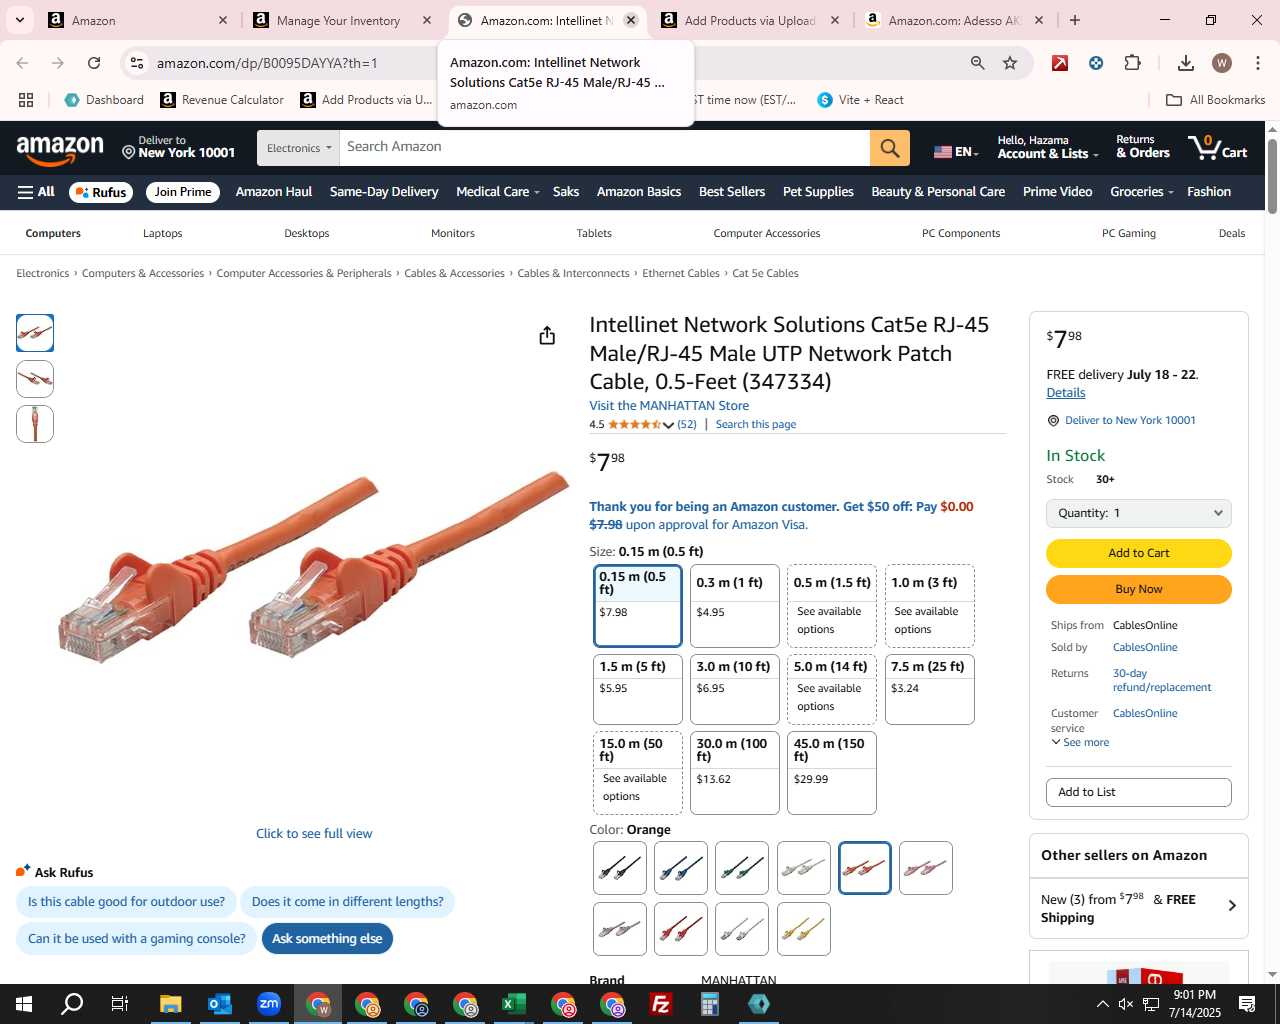Select the 0.3 m (1 ft) size option
This screenshot has height=1024, width=1280.
point(734,606)
